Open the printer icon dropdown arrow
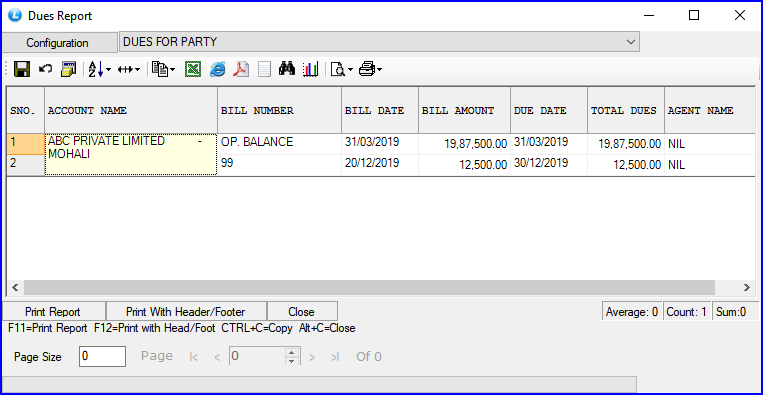This screenshot has height=395, width=763. point(379,70)
